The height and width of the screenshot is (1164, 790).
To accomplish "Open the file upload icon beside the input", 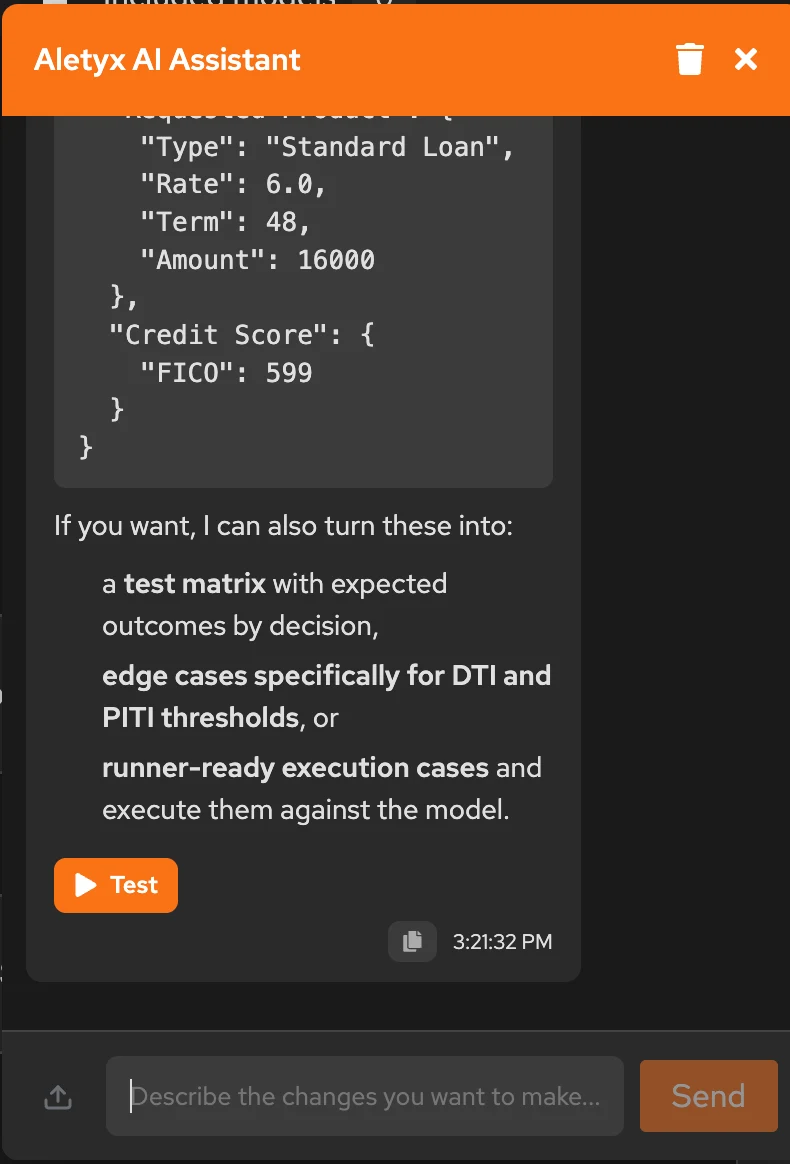I will 58,1096.
